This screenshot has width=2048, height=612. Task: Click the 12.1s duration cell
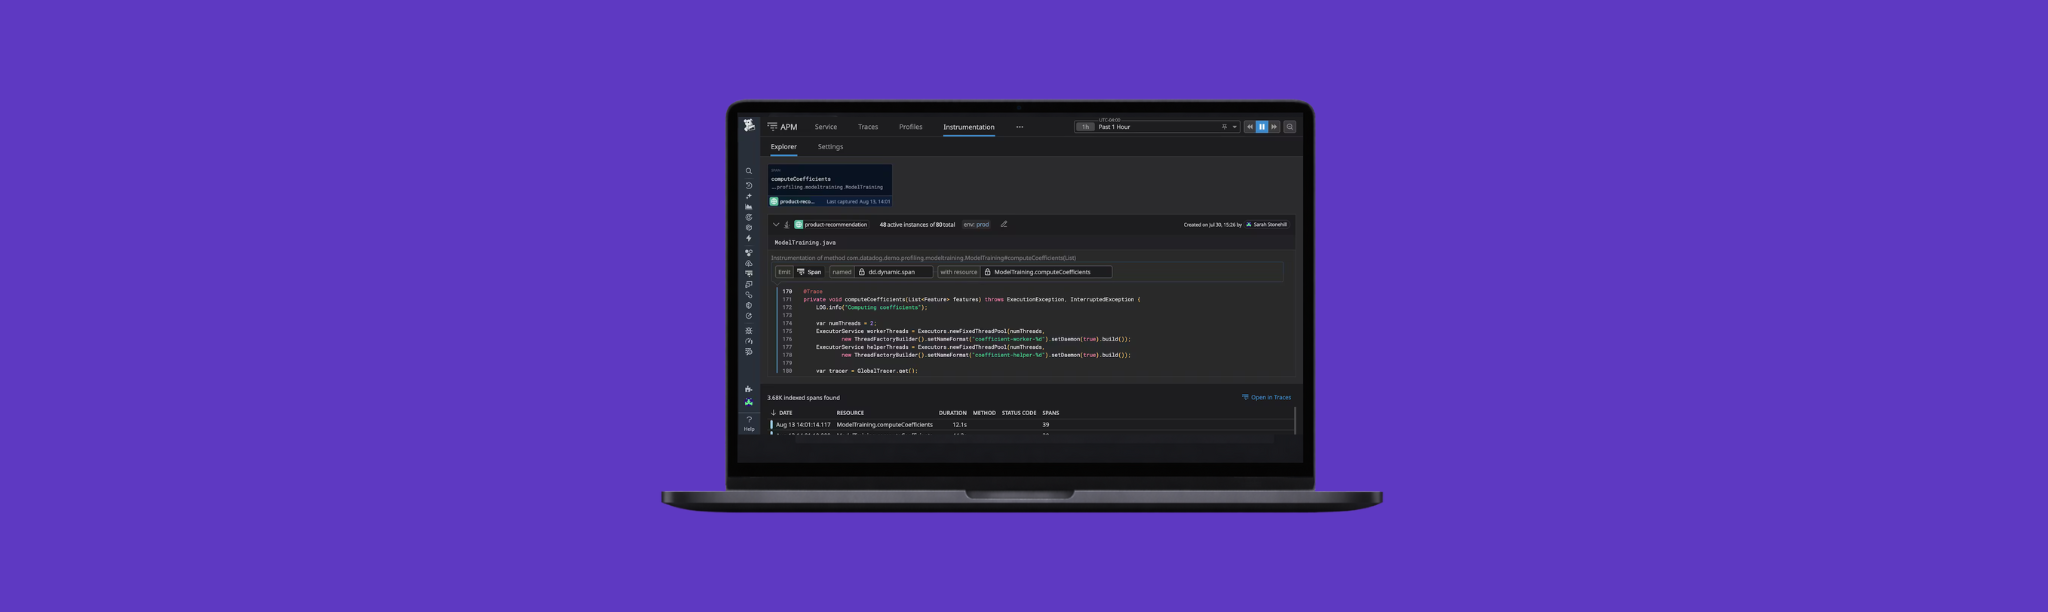pyautogui.click(x=959, y=425)
